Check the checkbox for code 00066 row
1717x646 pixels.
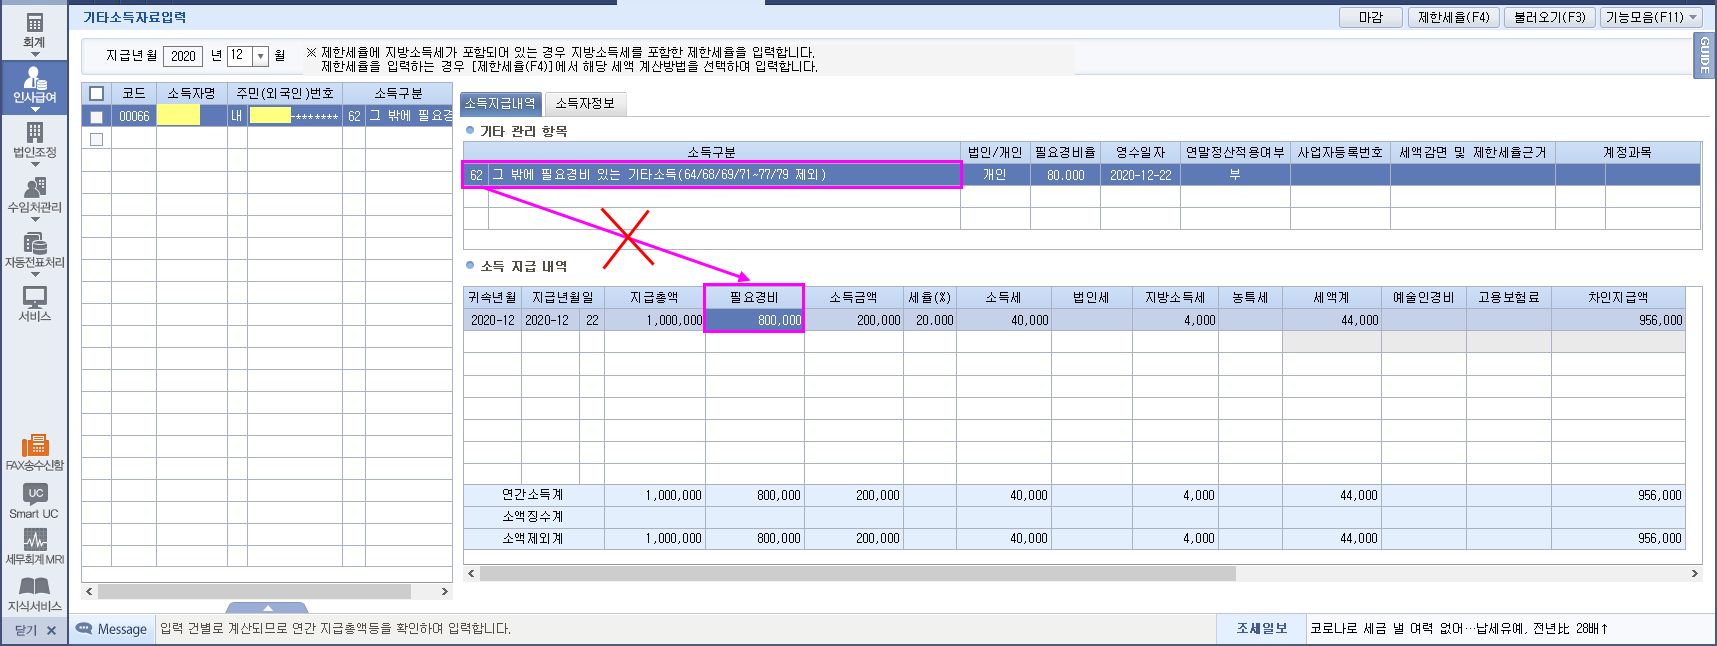pos(97,116)
